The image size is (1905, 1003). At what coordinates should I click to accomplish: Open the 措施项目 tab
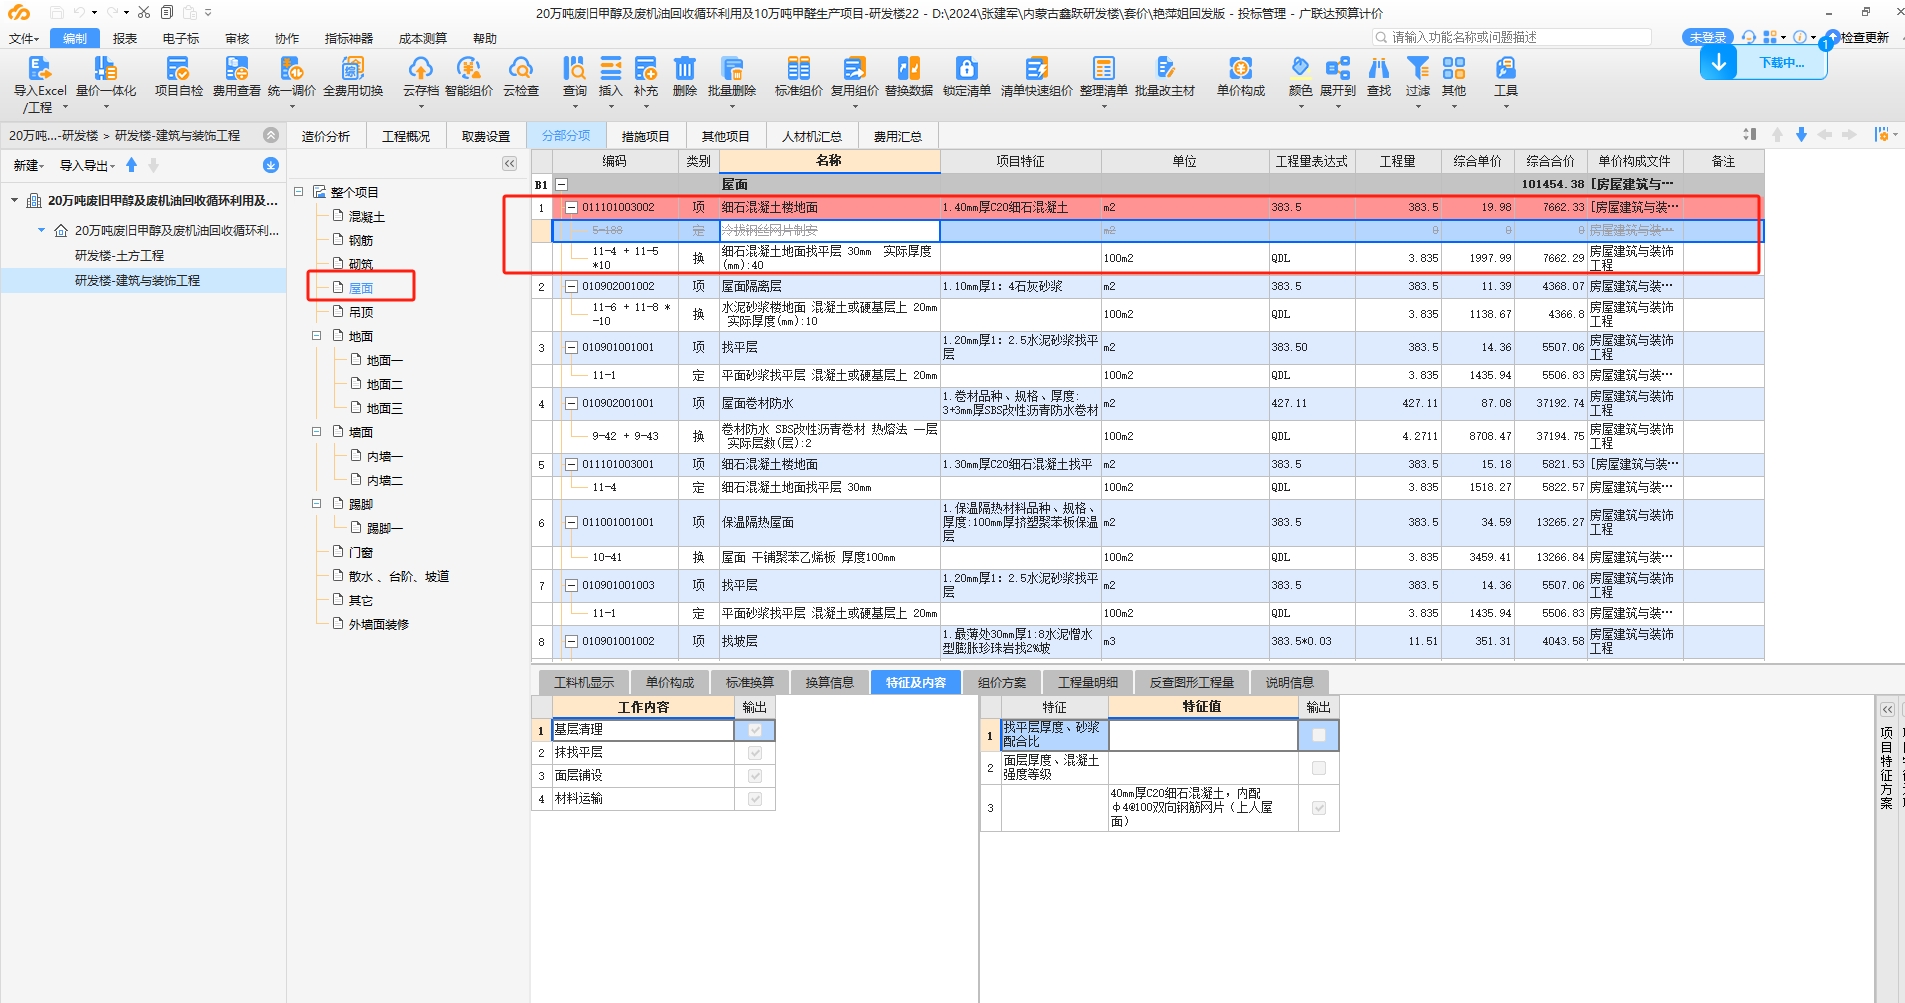click(x=645, y=136)
